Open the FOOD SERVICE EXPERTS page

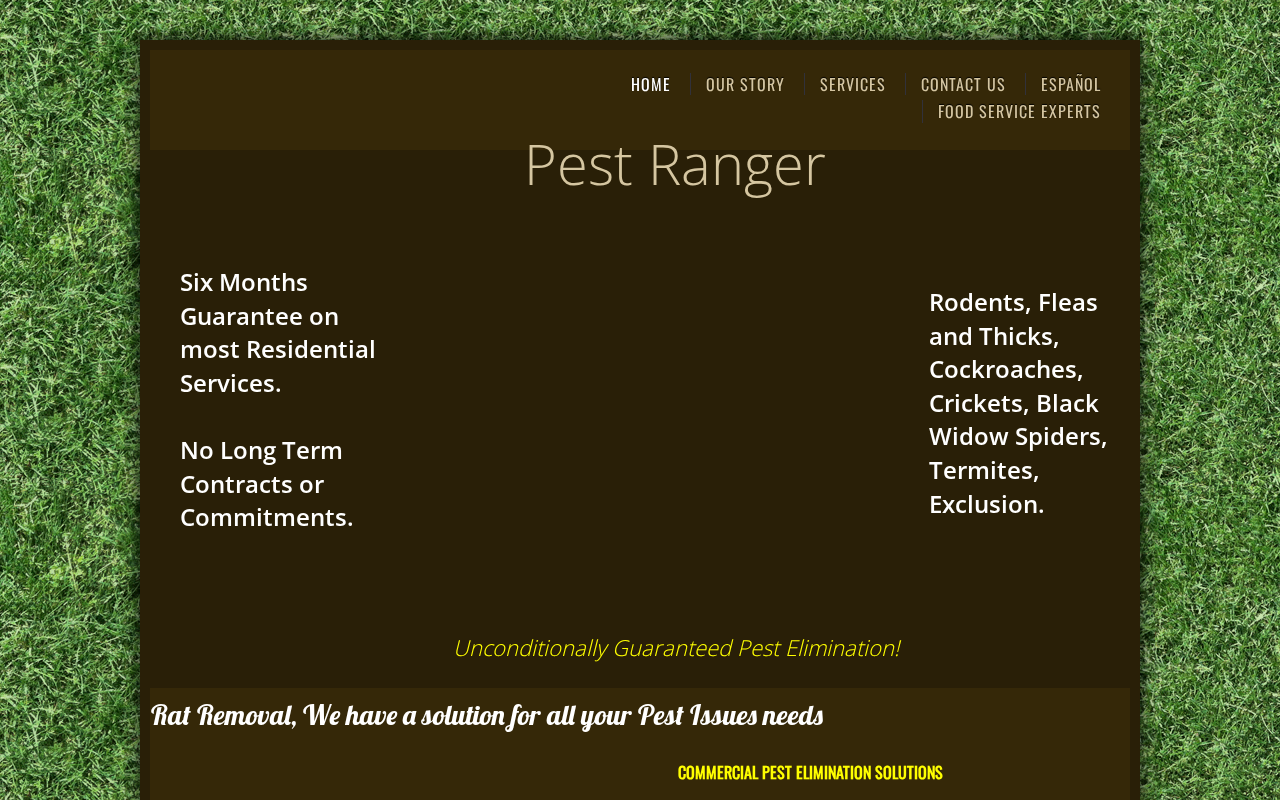coord(1019,111)
